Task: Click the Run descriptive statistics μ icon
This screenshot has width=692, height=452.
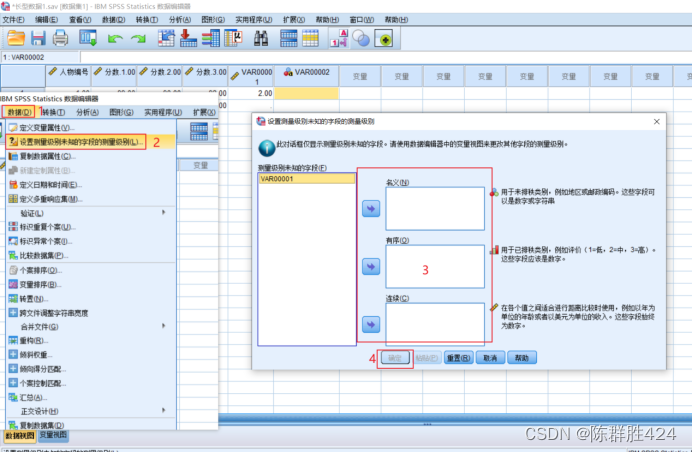Action: click(x=233, y=38)
